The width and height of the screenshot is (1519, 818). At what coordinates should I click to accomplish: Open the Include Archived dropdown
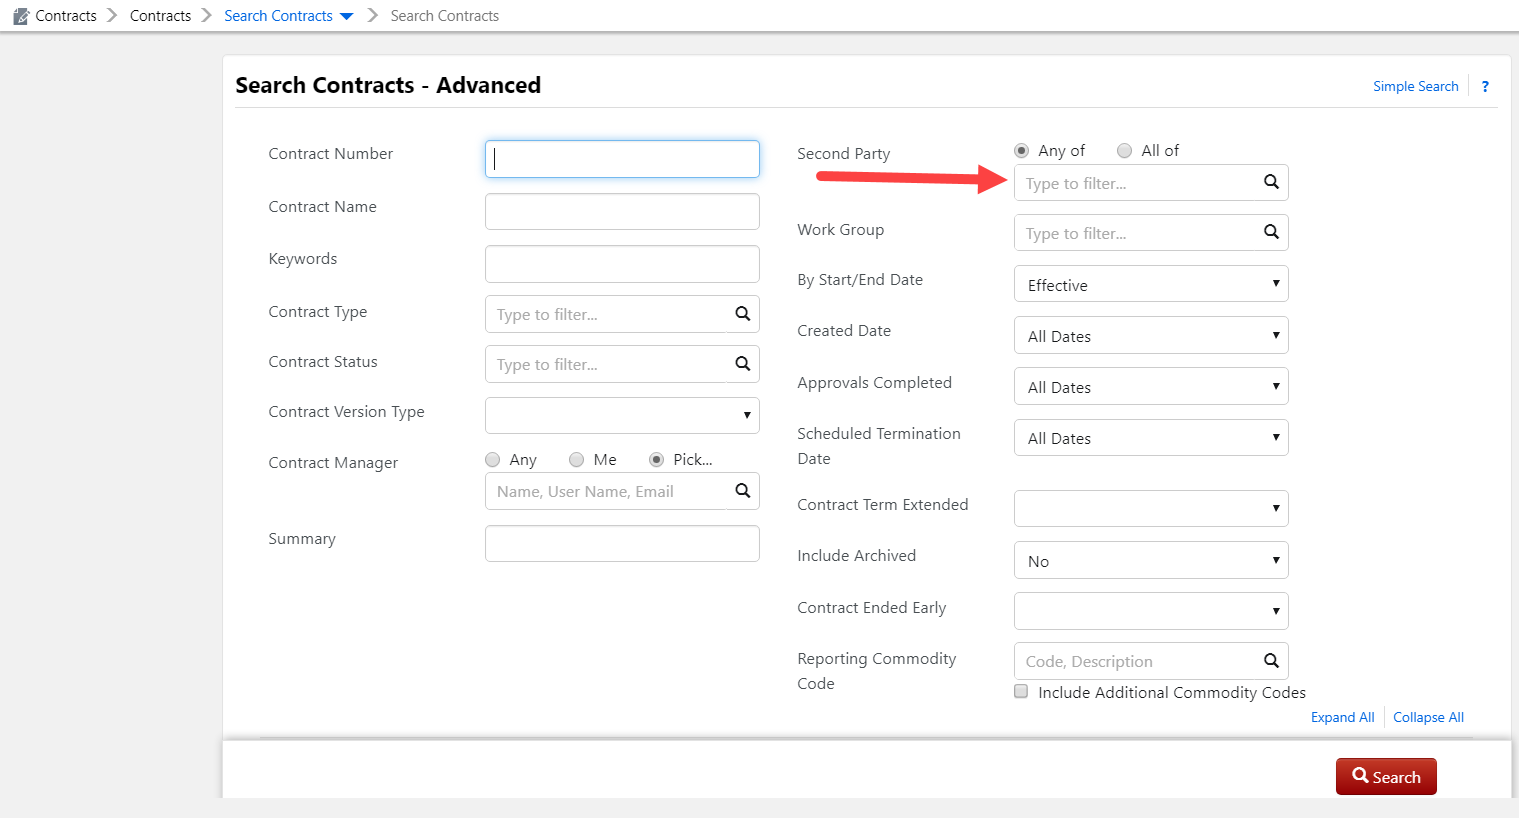point(1151,560)
